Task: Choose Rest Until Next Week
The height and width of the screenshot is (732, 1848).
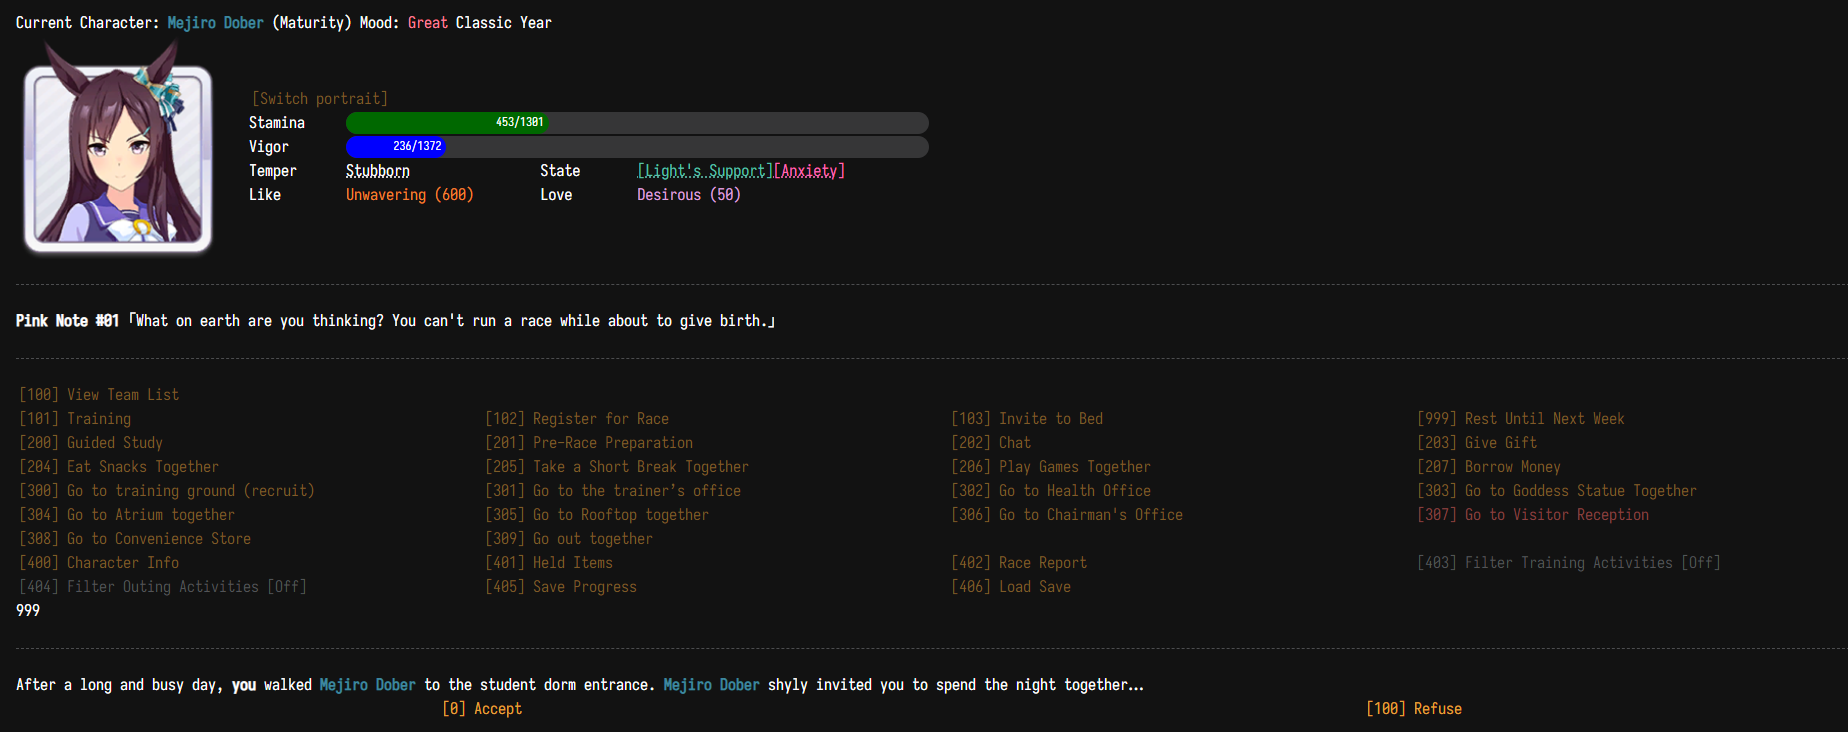Action: pos(1521,419)
